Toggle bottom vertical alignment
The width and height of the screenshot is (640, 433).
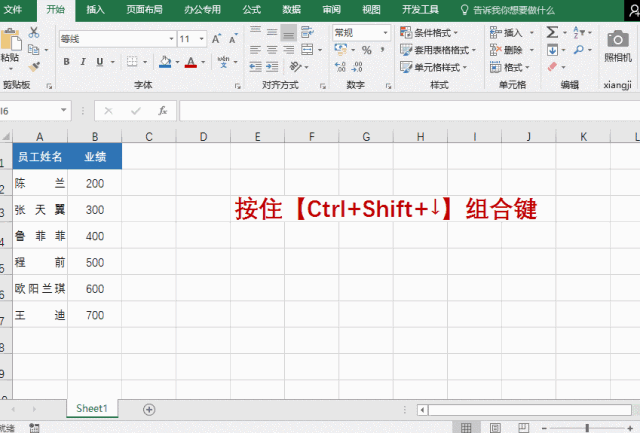(x=289, y=32)
